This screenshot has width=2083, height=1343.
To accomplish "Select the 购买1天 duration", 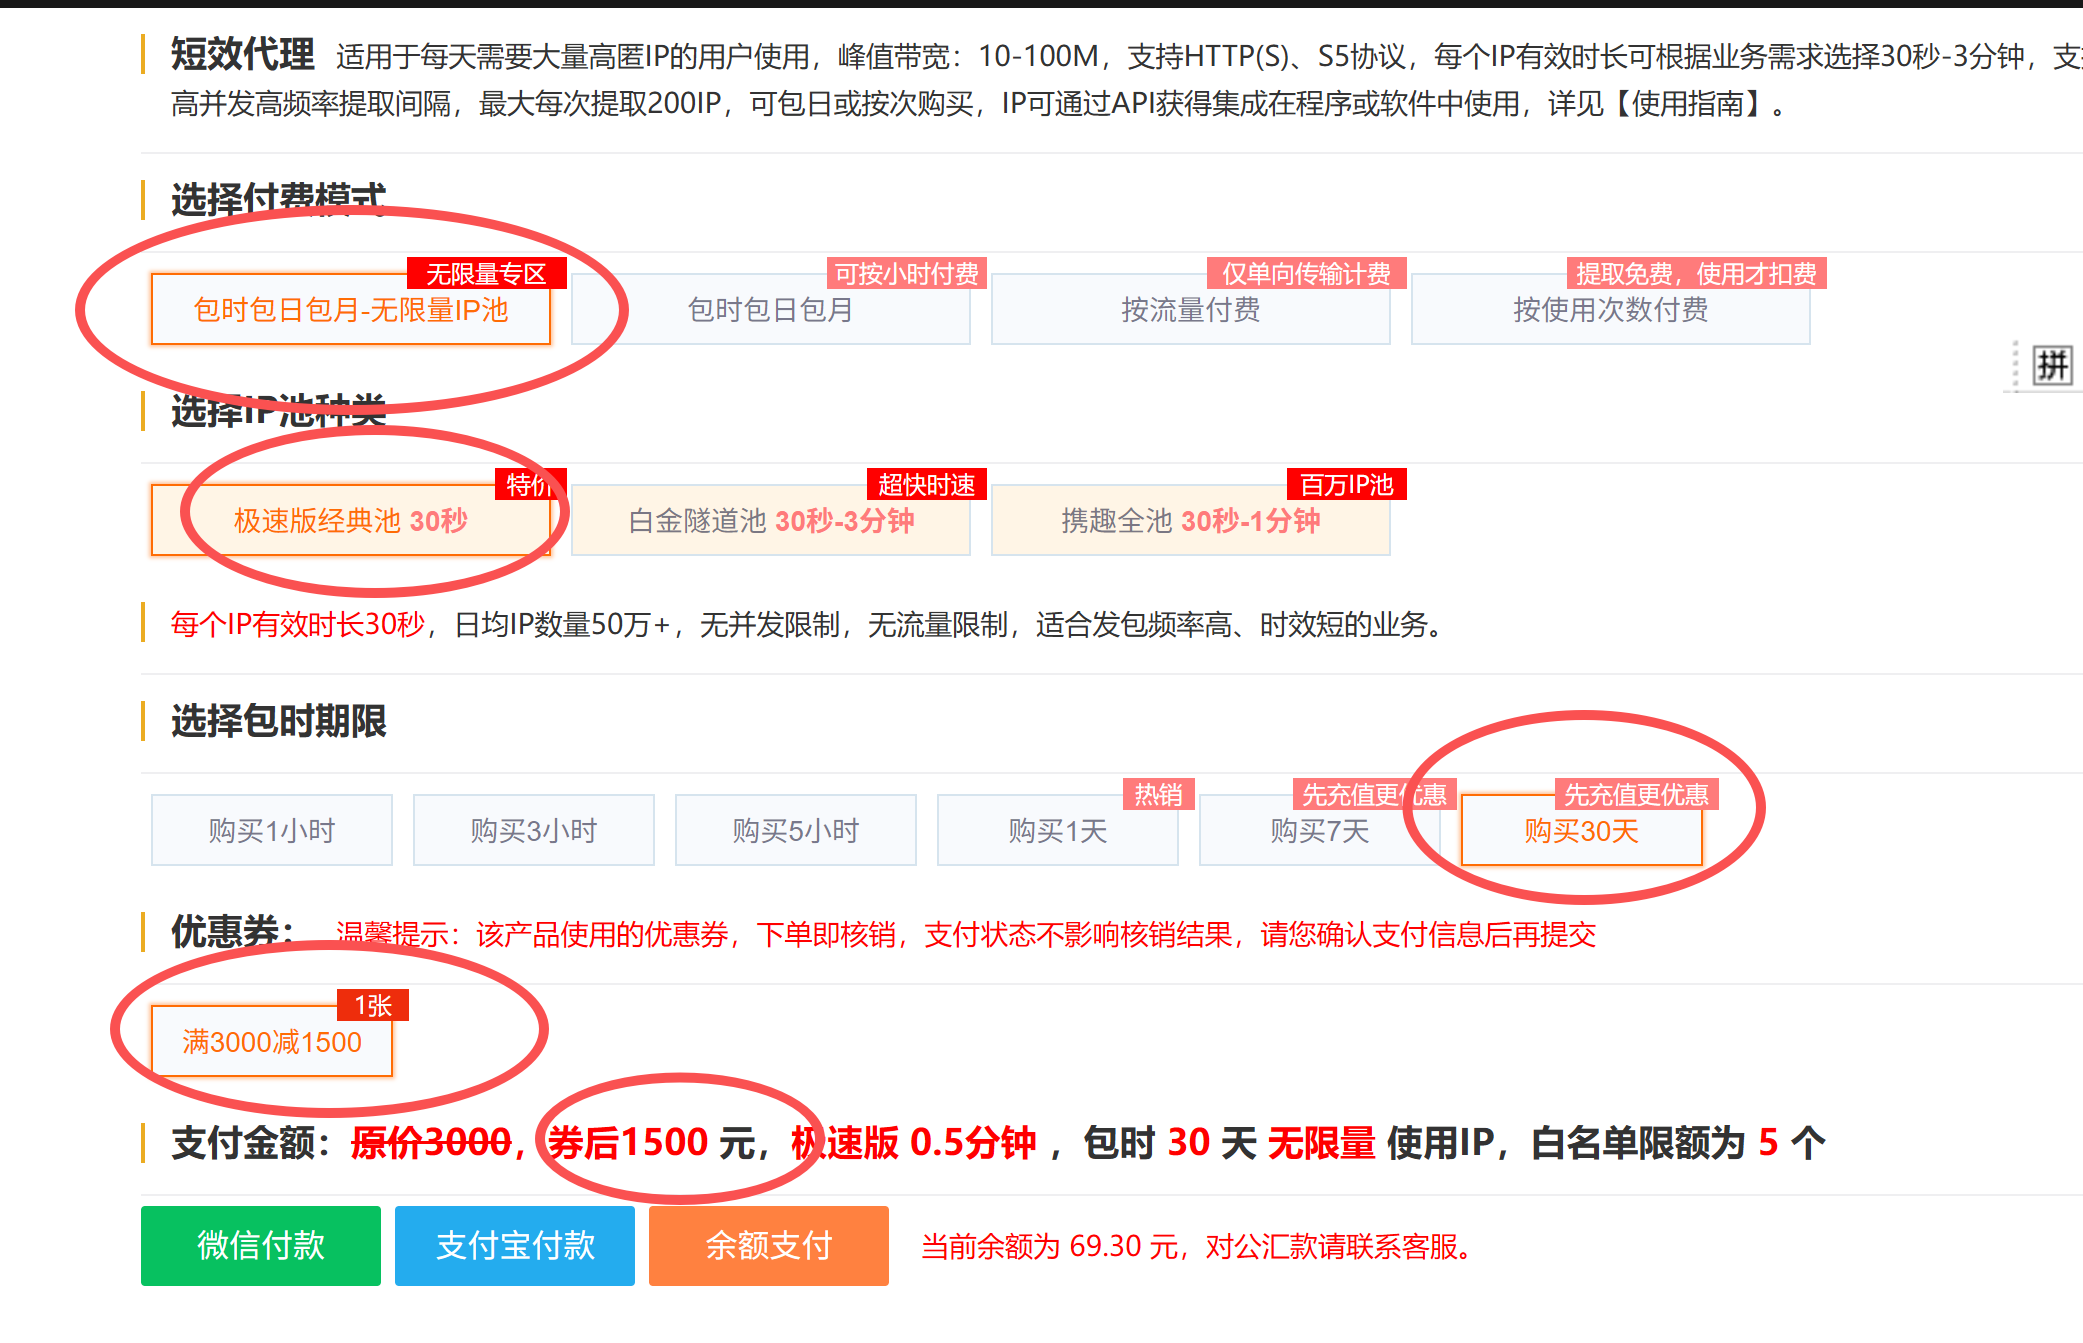I will [x=1057, y=830].
